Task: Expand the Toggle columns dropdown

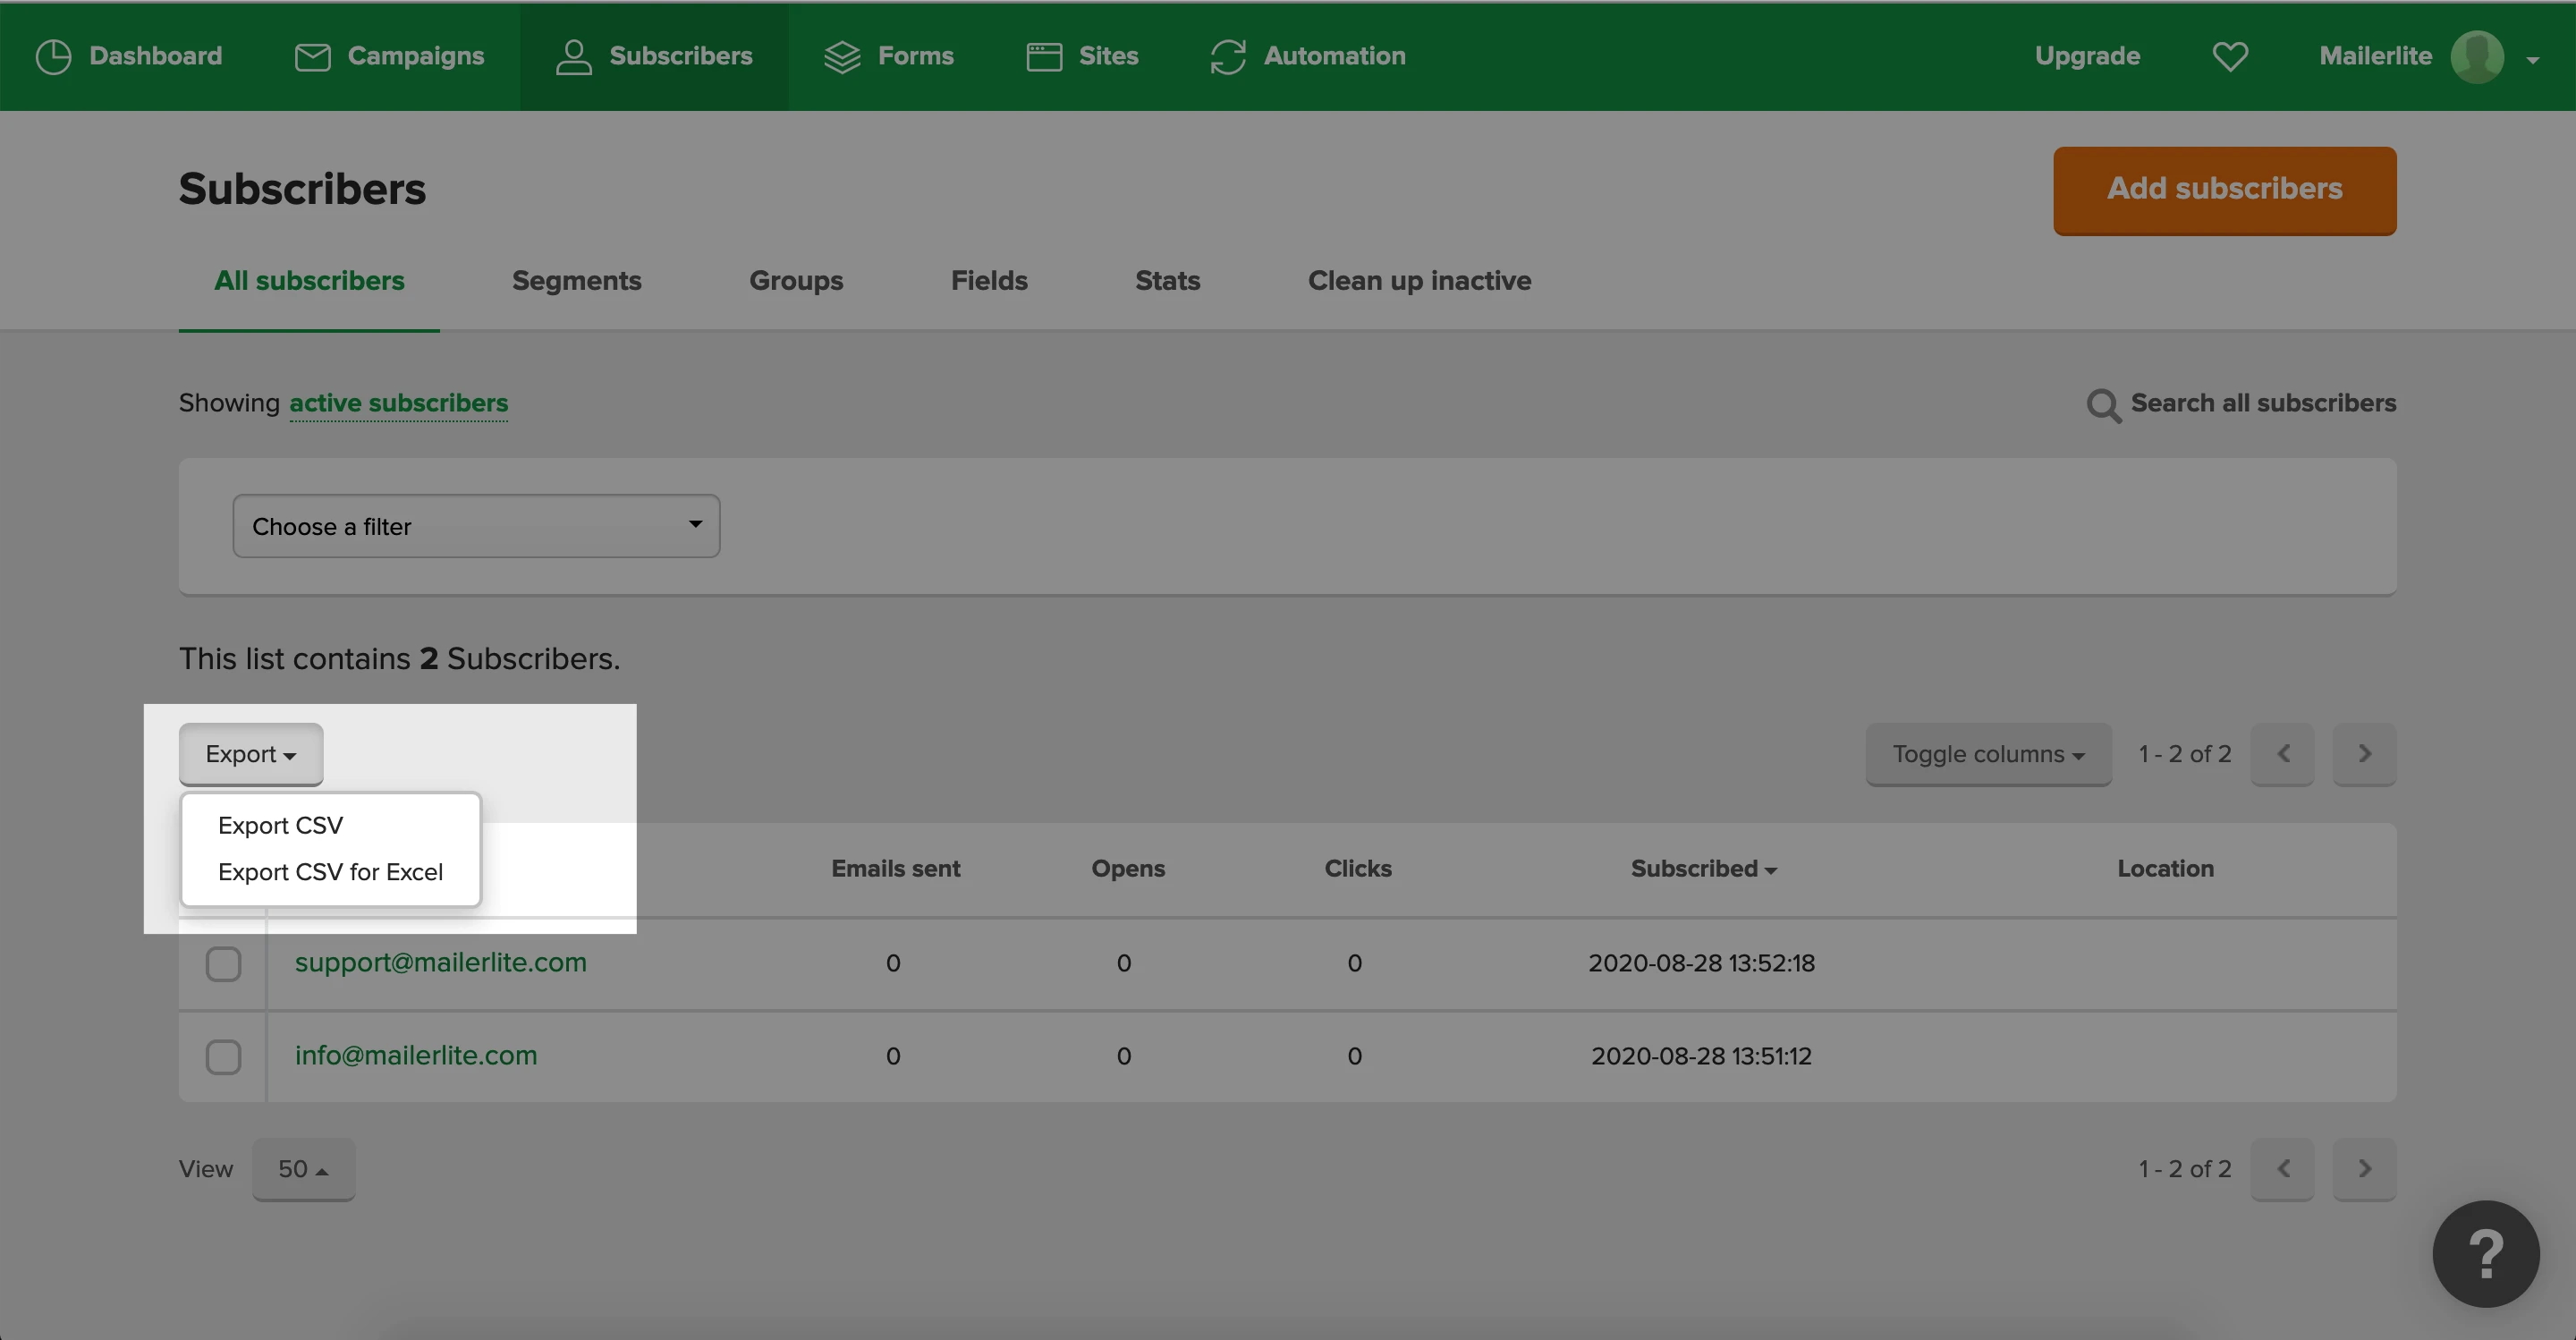Action: [1988, 754]
